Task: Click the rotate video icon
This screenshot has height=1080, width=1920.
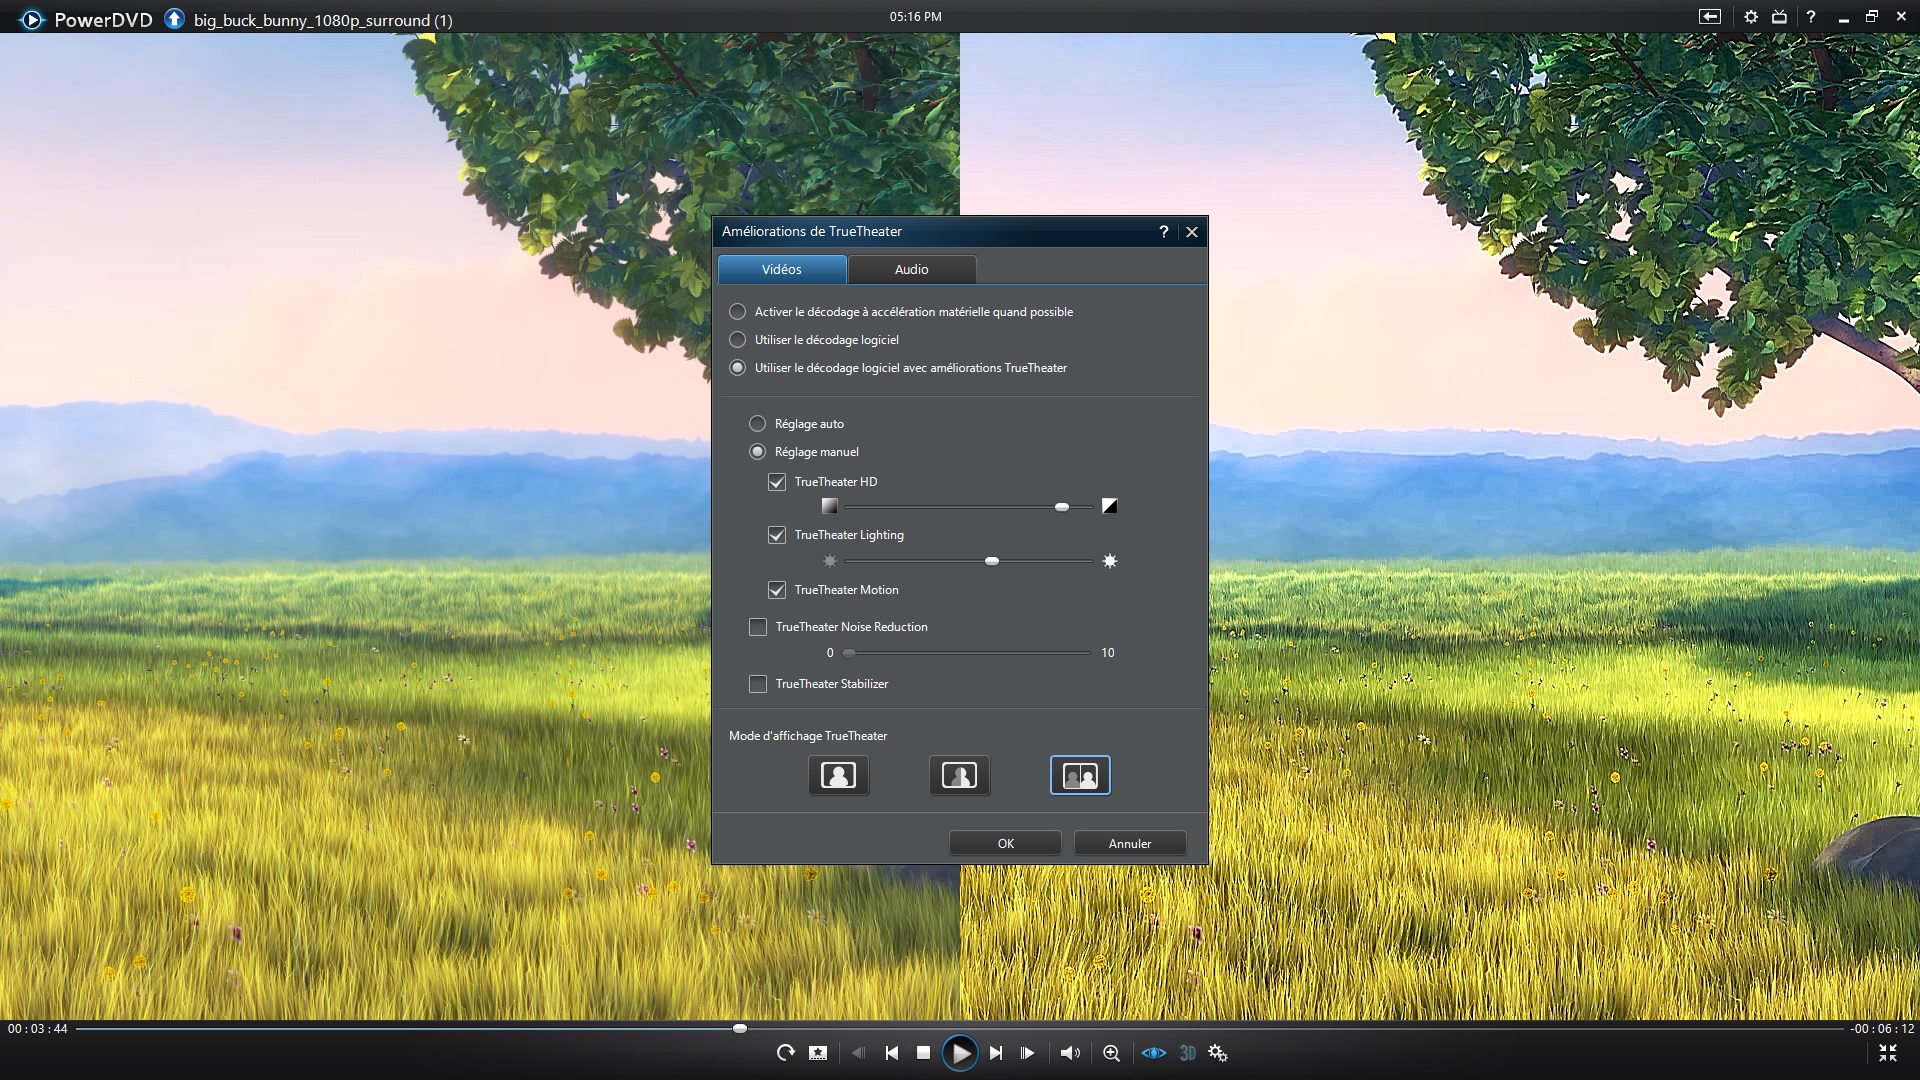Action: pos(786,1052)
